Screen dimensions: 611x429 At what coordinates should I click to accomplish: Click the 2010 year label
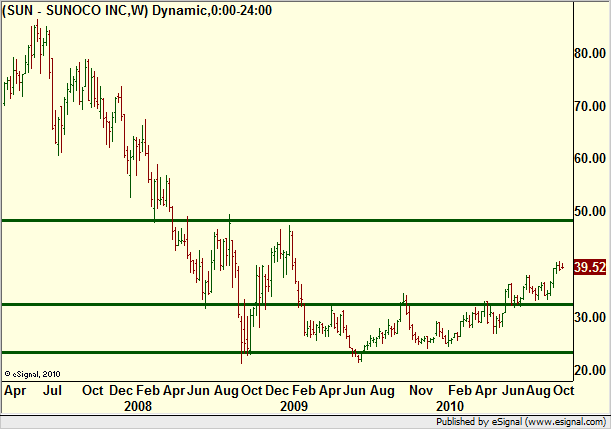pyautogui.click(x=450, y=406)
